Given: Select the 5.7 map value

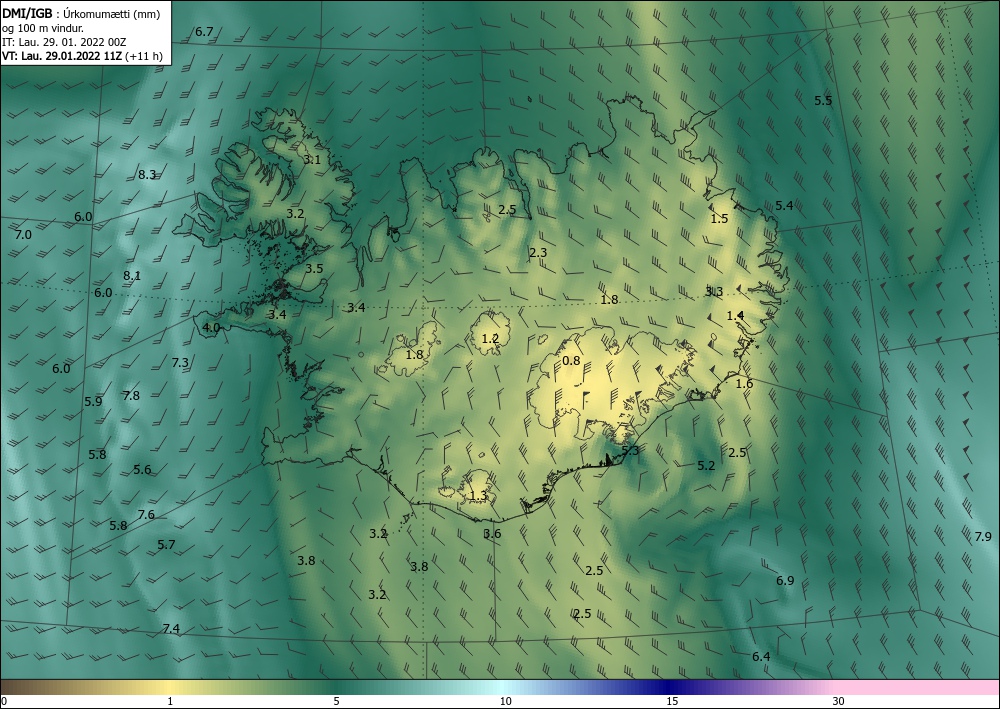Looking at the screenshot, I should point(166,545).
